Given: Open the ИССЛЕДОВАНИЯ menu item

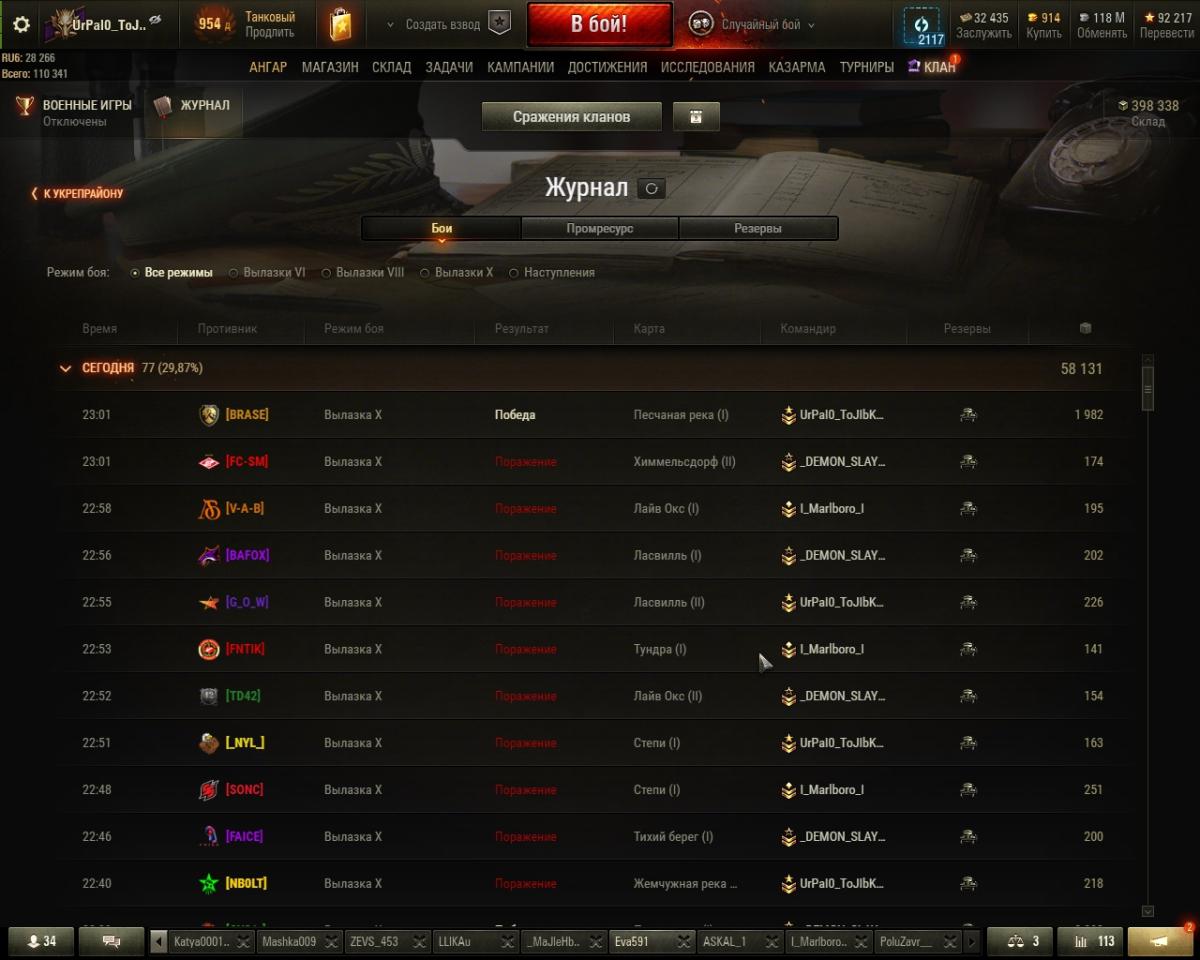Looking at the screenshot, I should [x=708, y=67].
